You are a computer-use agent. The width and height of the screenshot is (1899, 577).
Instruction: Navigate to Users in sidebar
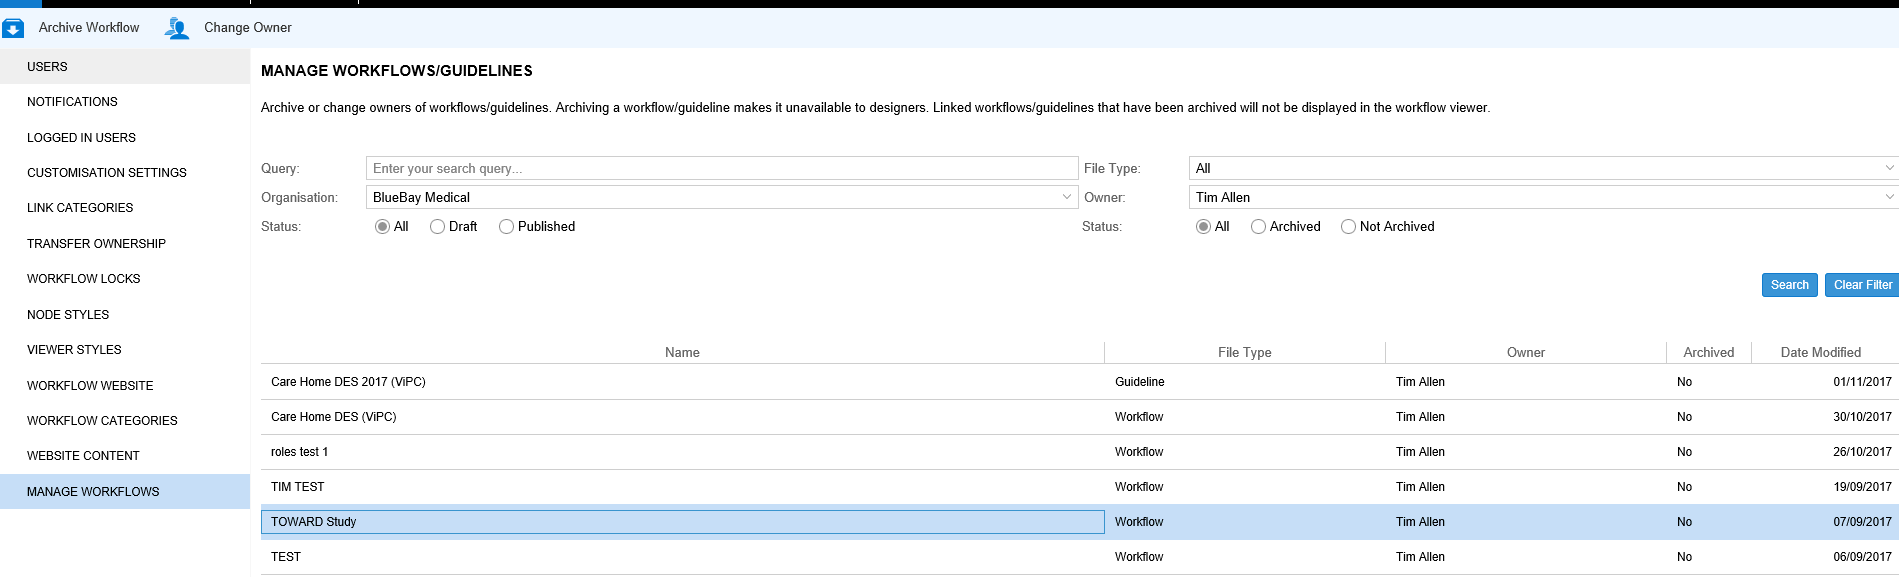click(x=47, y=67)
